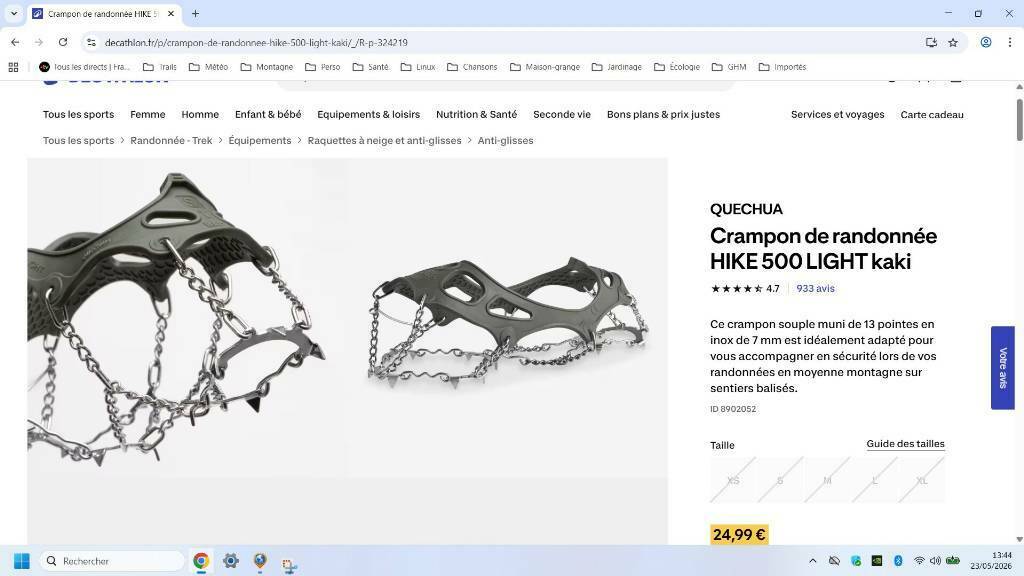This screenshot has width=1024, height=576.
Task: Open the Seconde vie menu
Action: (562, 114)
